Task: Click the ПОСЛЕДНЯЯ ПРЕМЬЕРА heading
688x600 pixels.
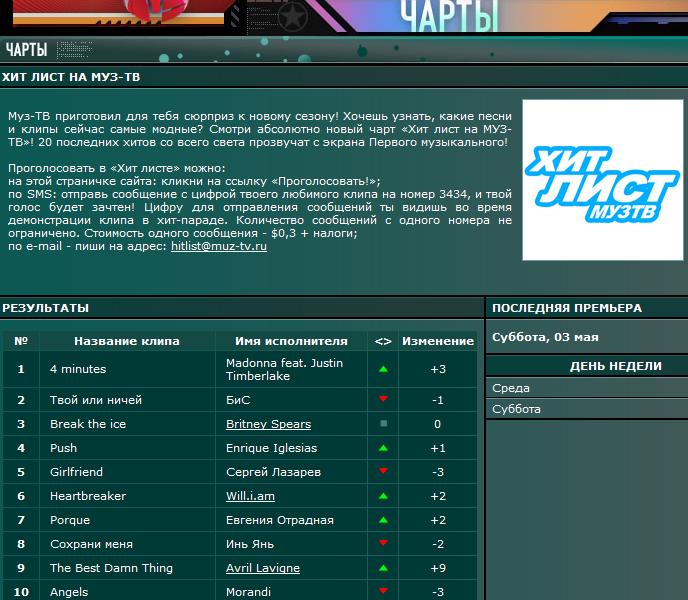Action: point(567,308)
